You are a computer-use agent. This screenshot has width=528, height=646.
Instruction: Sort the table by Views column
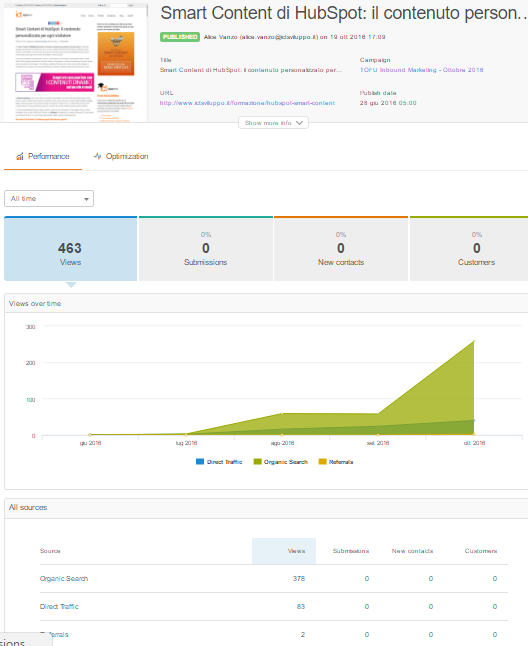pyautogui.click(x=284, y=551)
